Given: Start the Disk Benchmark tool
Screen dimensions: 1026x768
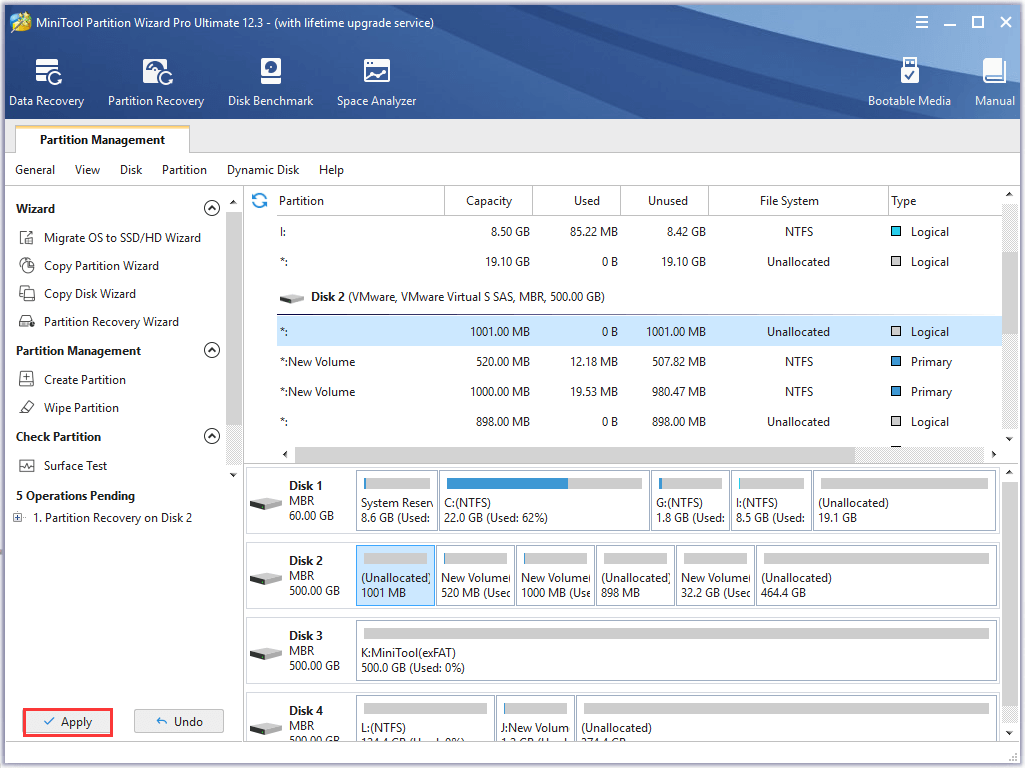Looking at the screenshot, I should point(270,80).
